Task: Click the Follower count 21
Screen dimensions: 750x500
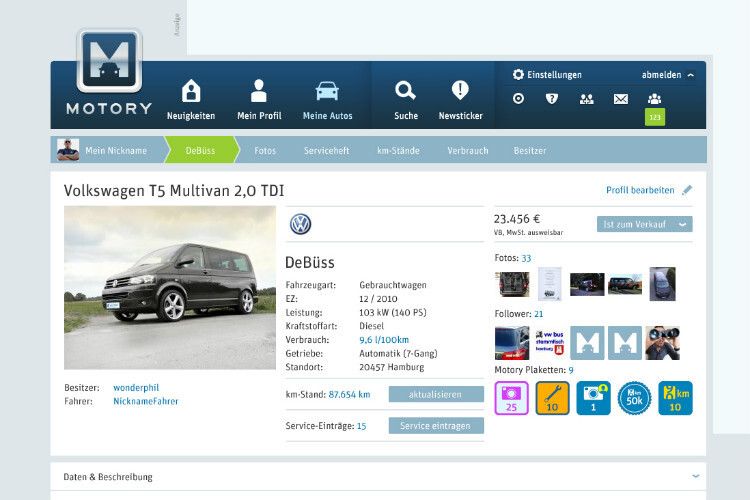Action: (539, 314)
